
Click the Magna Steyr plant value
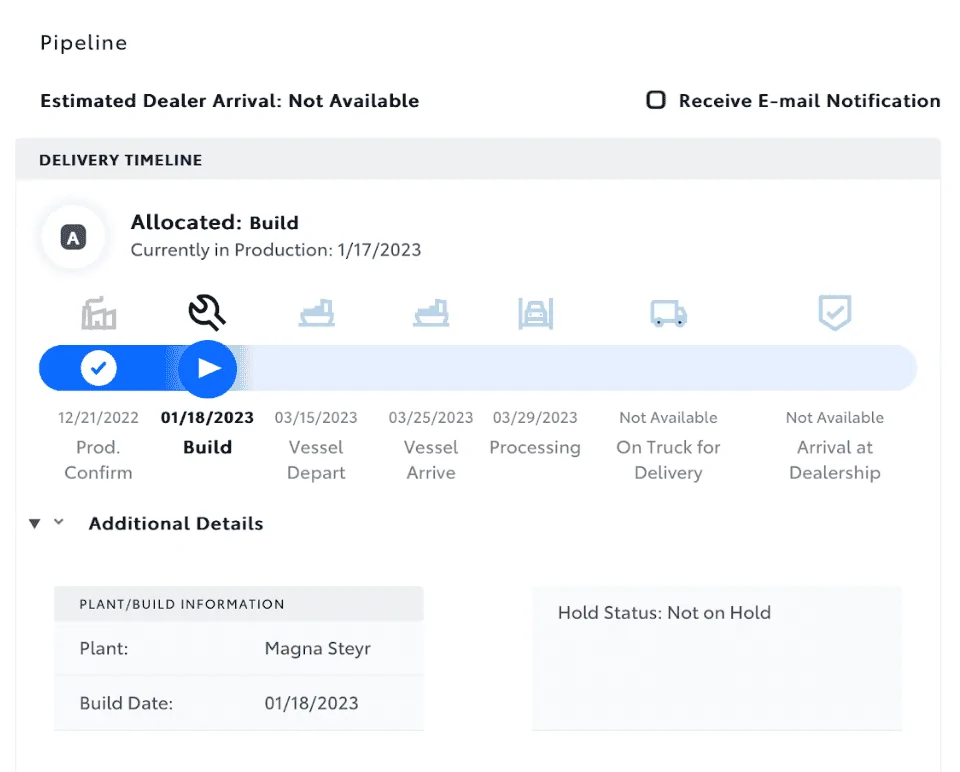[x=318, y=649]
